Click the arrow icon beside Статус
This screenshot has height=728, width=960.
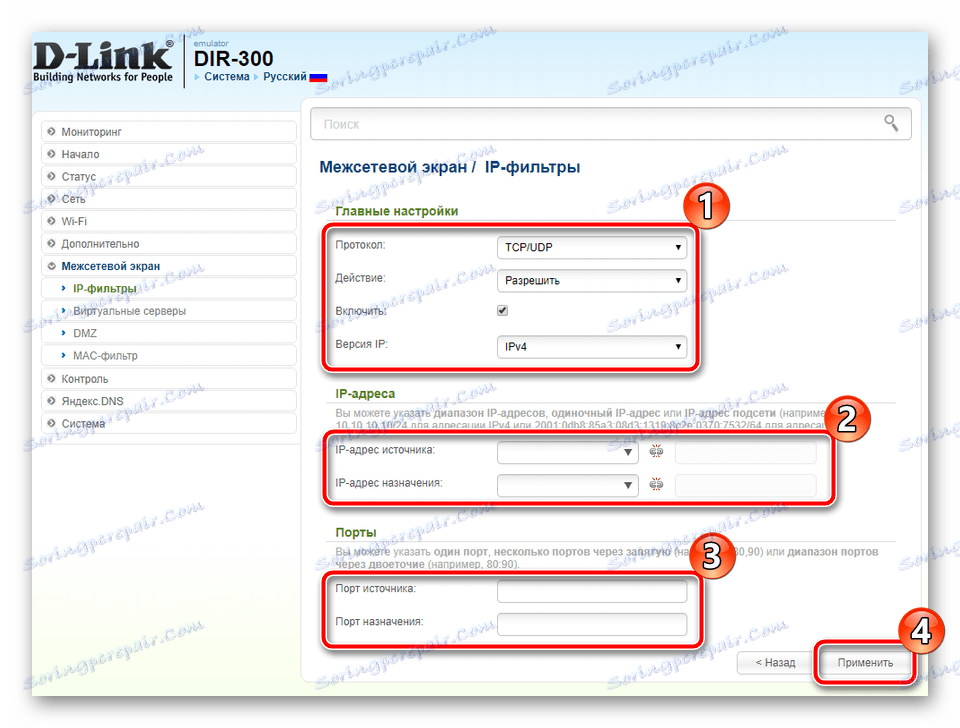click(x=51, y=176)
